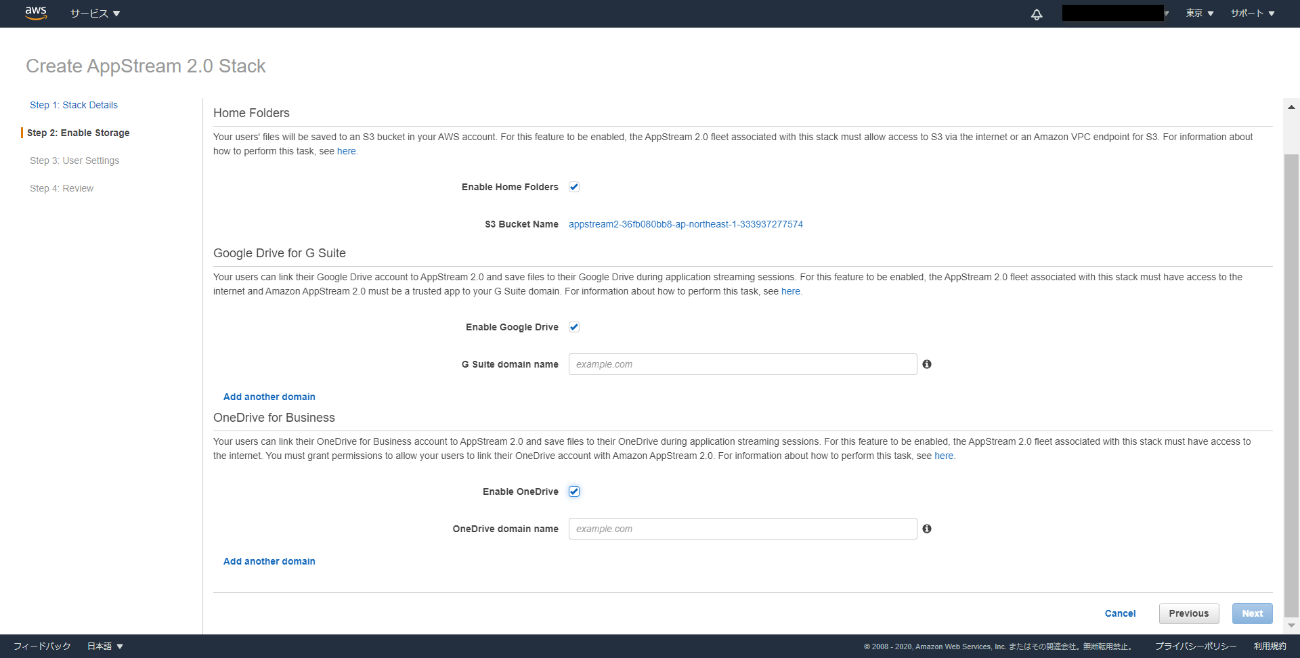Click the Create AppStream 2.0 Stack title

(x=146, y=67)
